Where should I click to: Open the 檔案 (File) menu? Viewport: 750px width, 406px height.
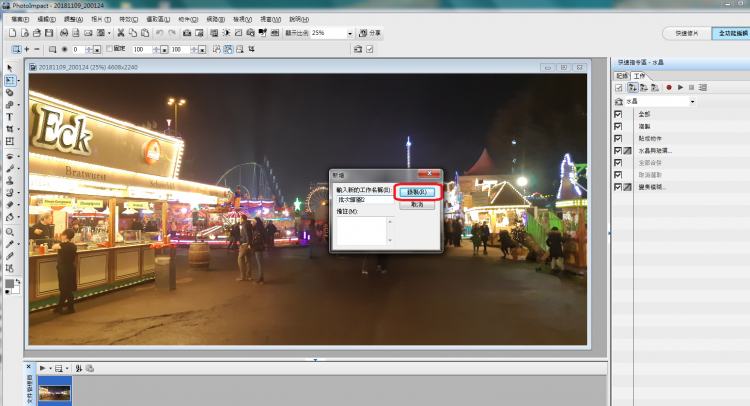[19, 19]
